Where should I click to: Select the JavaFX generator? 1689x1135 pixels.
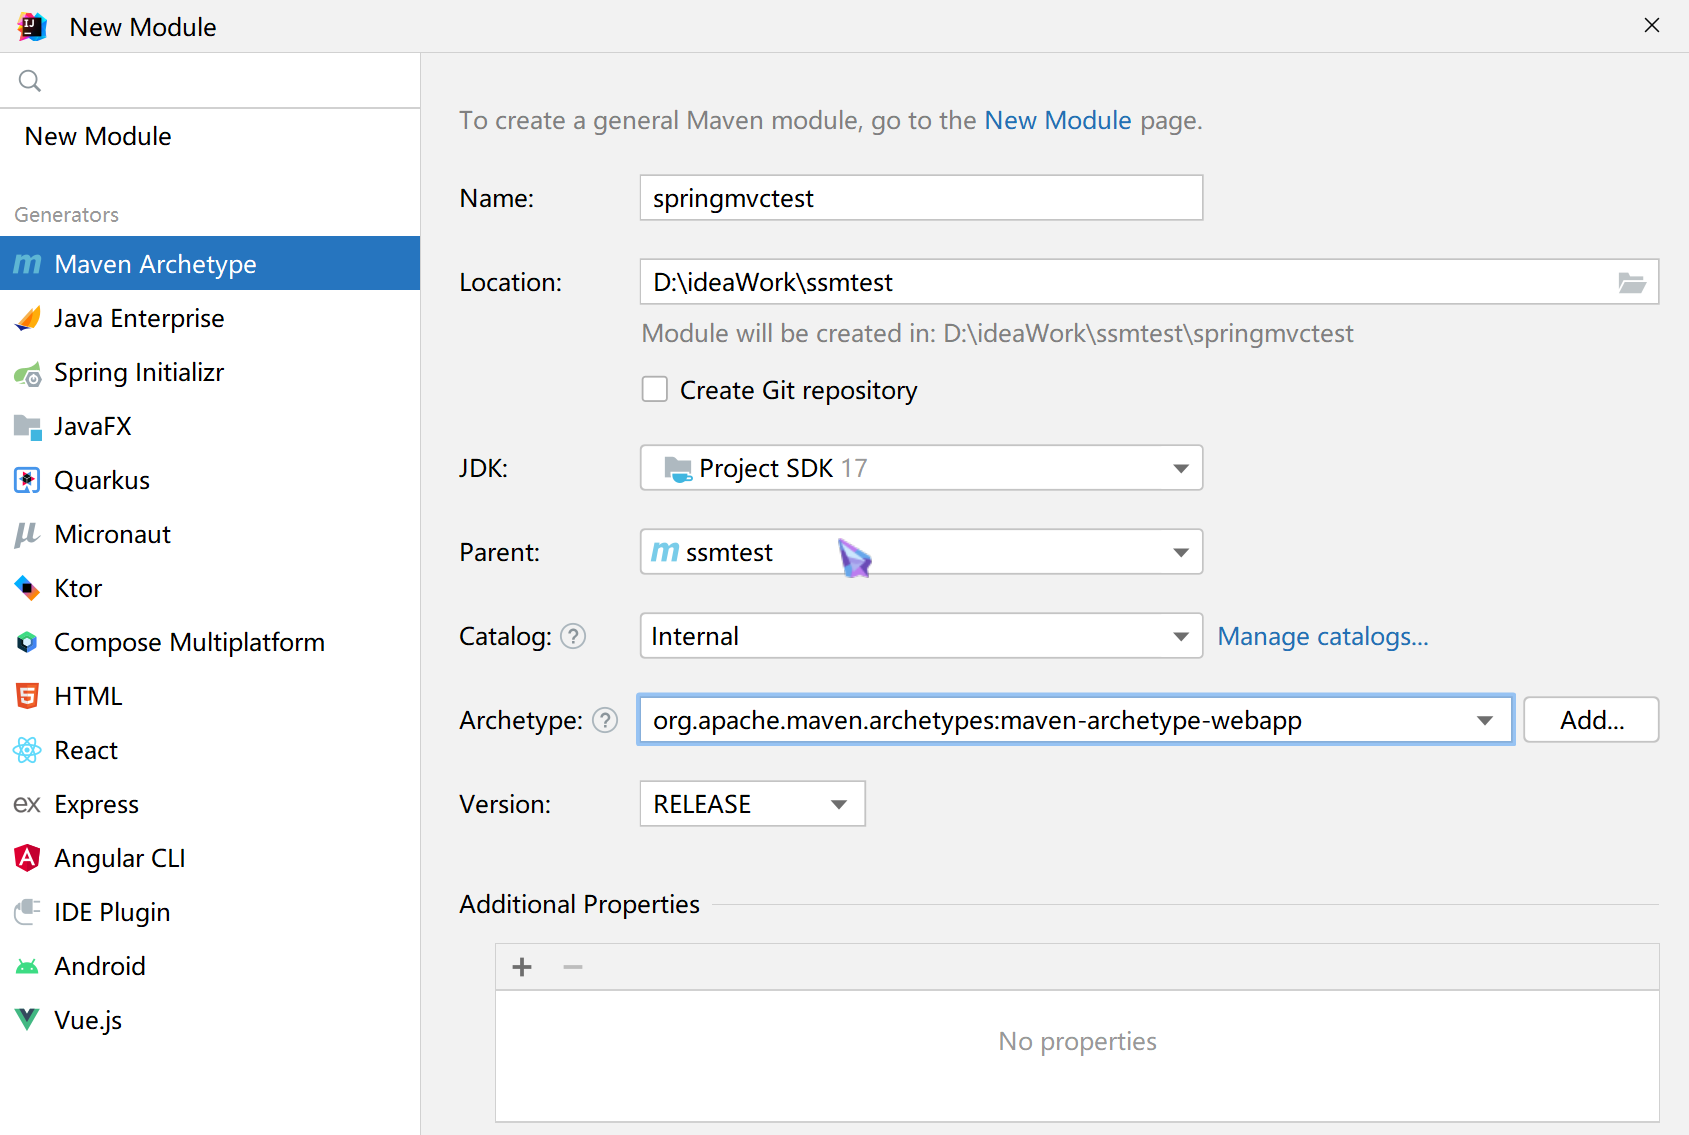point(210,426)
